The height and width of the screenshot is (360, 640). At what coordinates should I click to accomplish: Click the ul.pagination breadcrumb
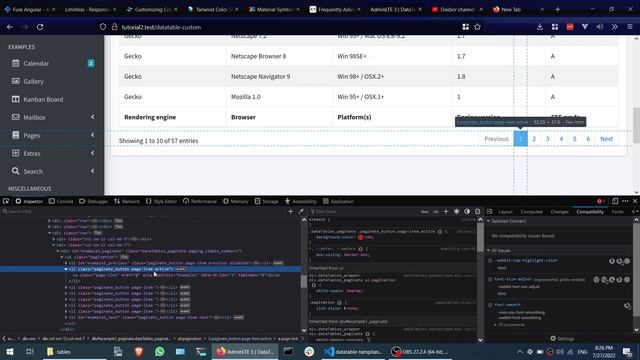pos(189,338)
